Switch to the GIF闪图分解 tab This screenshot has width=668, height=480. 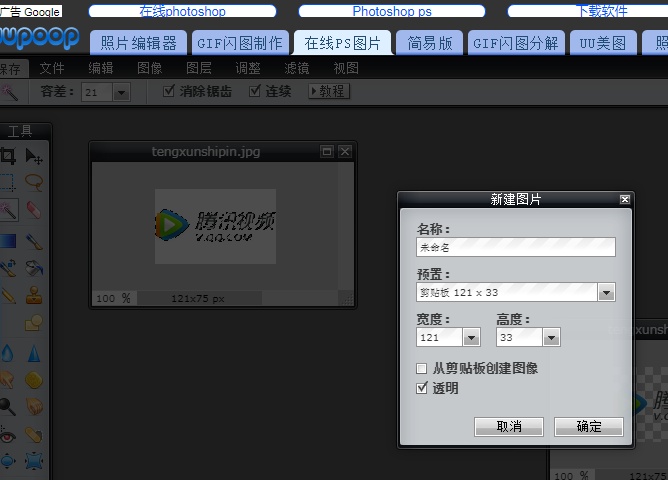(x=516, y=43)
